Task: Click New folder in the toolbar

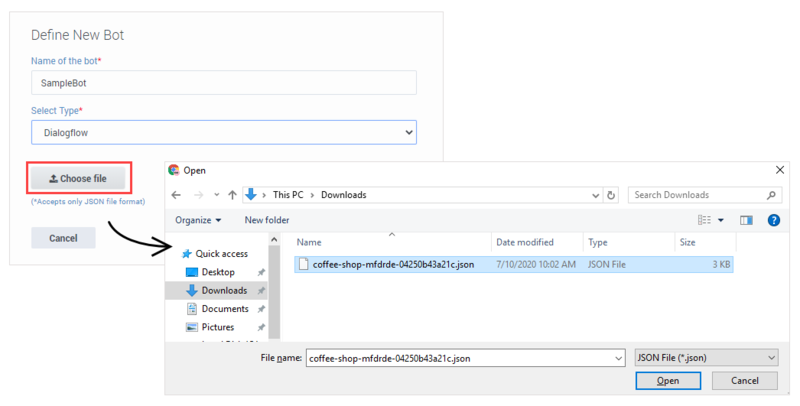Action: 267,220
